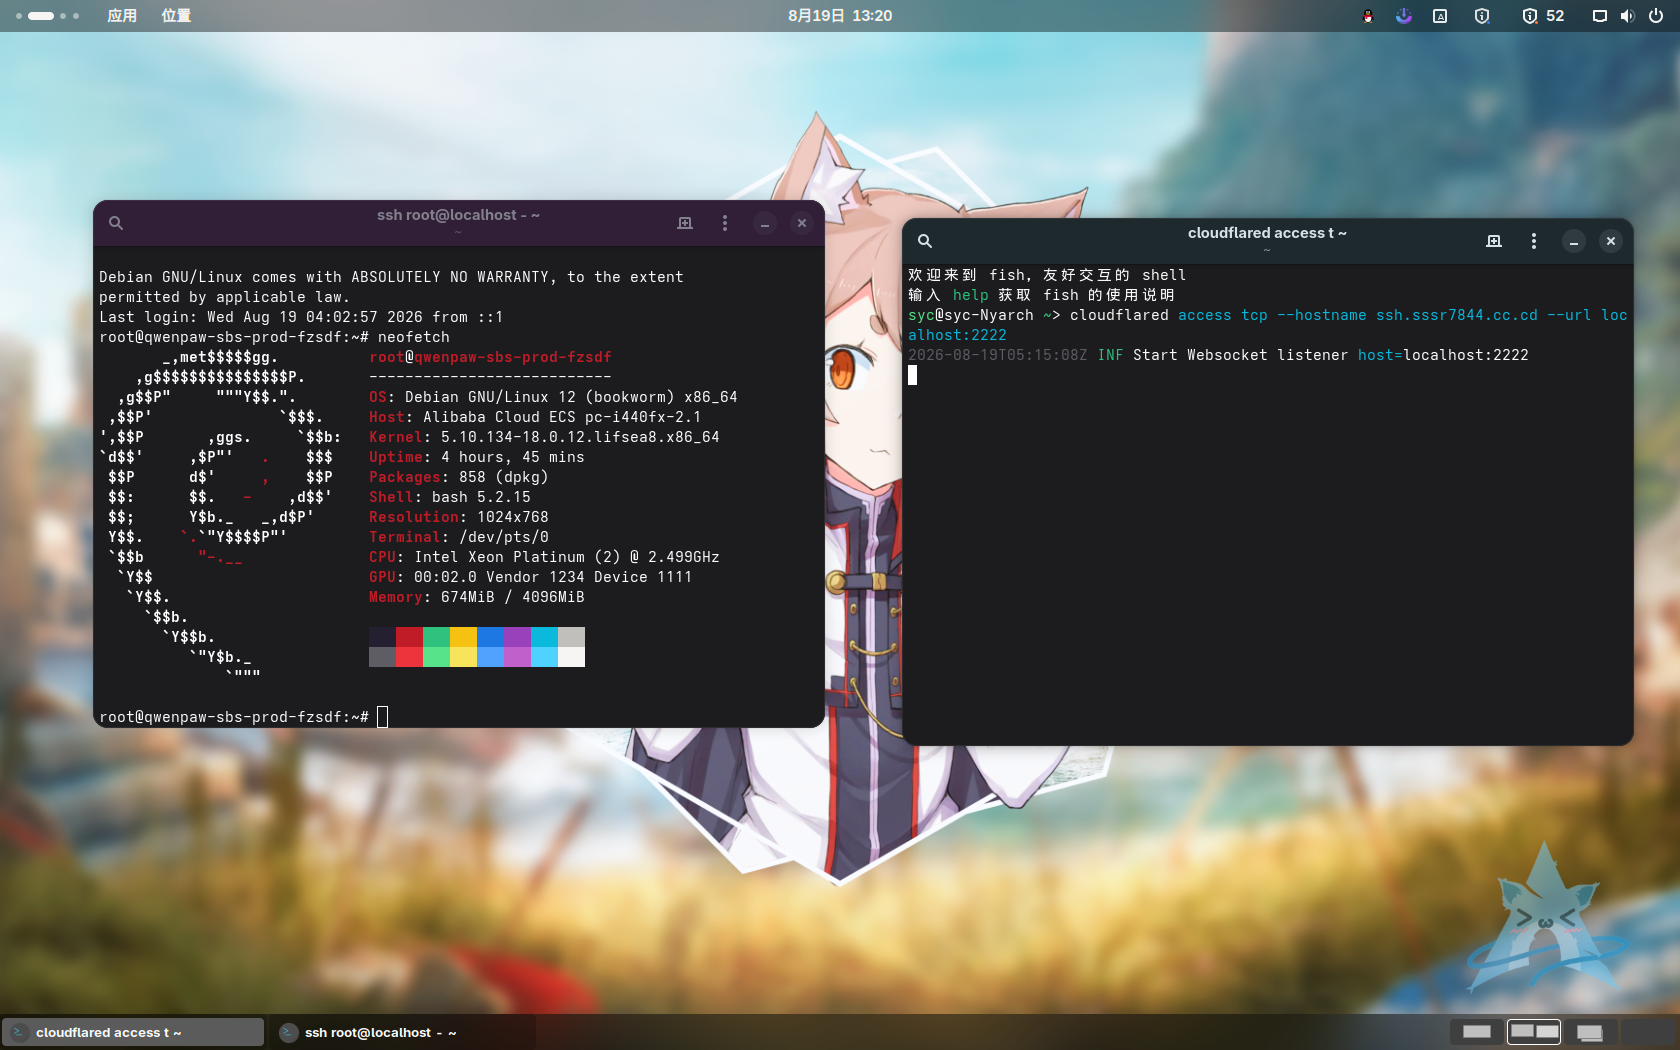
Task: Click the Resolution line 1024x768
Action: coord(459,517)
